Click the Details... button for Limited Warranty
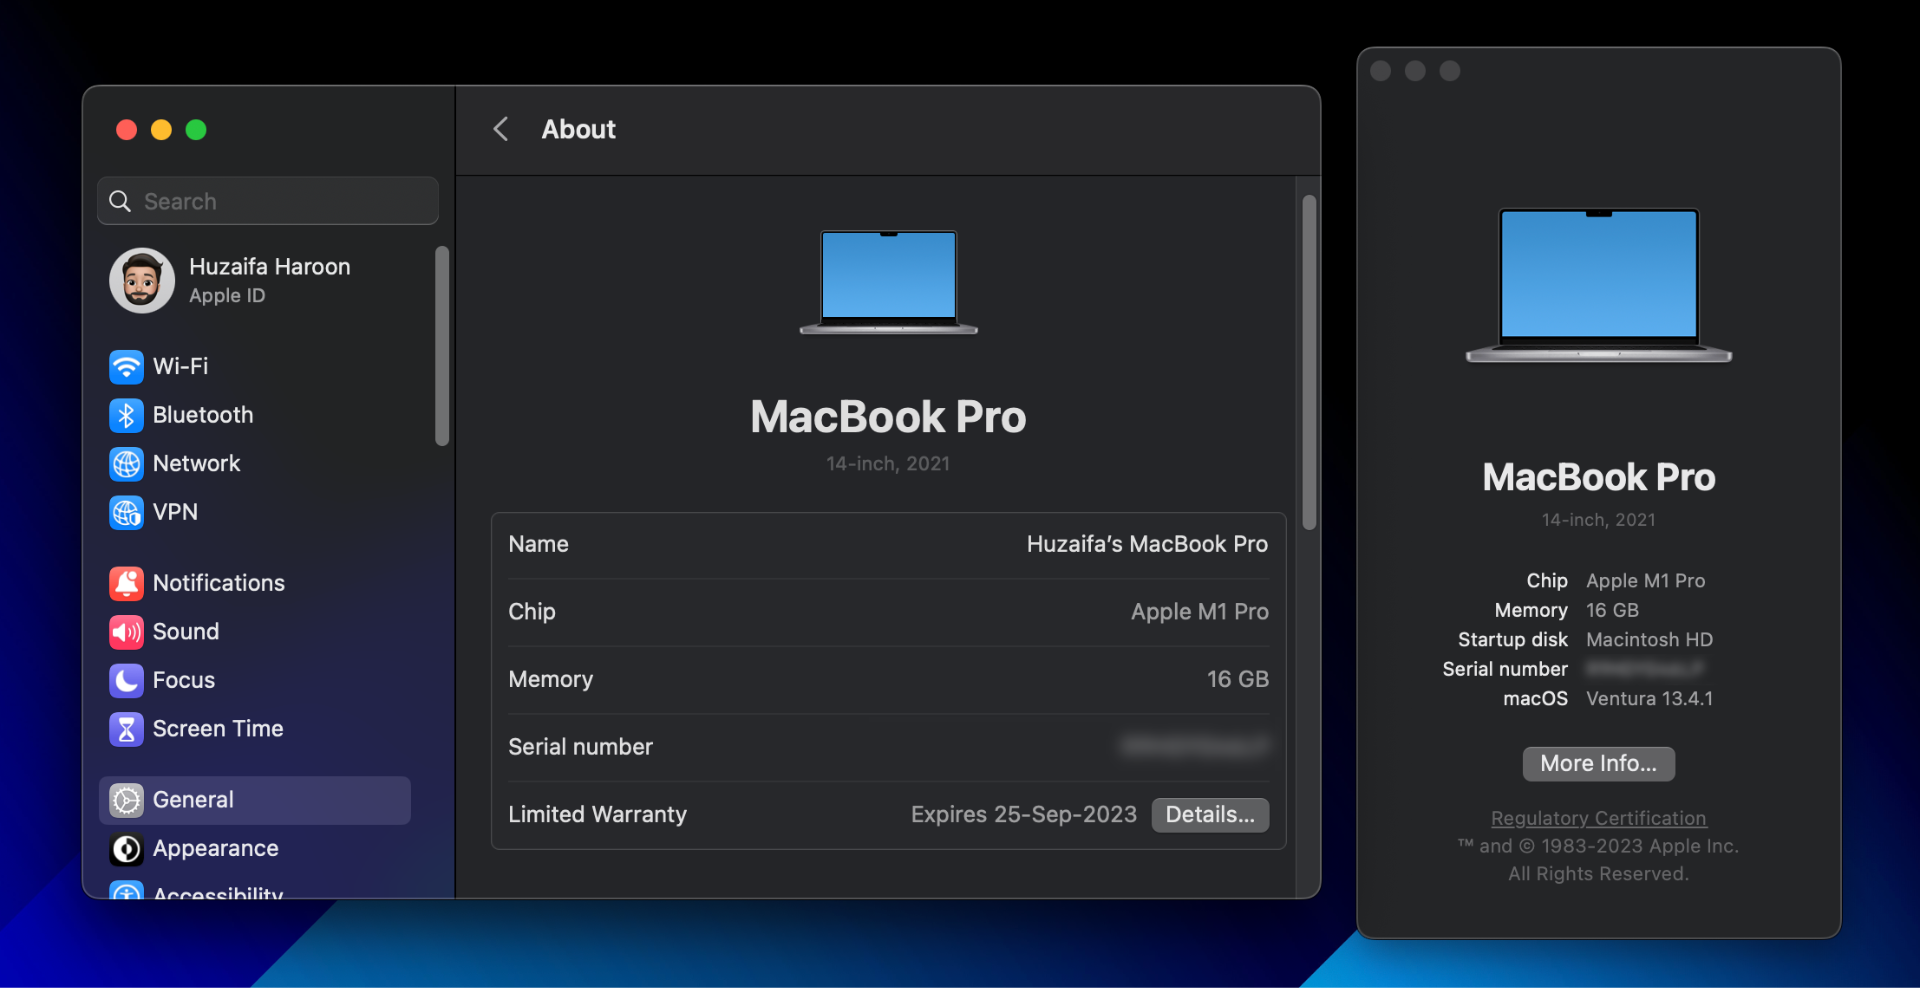 point(1210,815)
